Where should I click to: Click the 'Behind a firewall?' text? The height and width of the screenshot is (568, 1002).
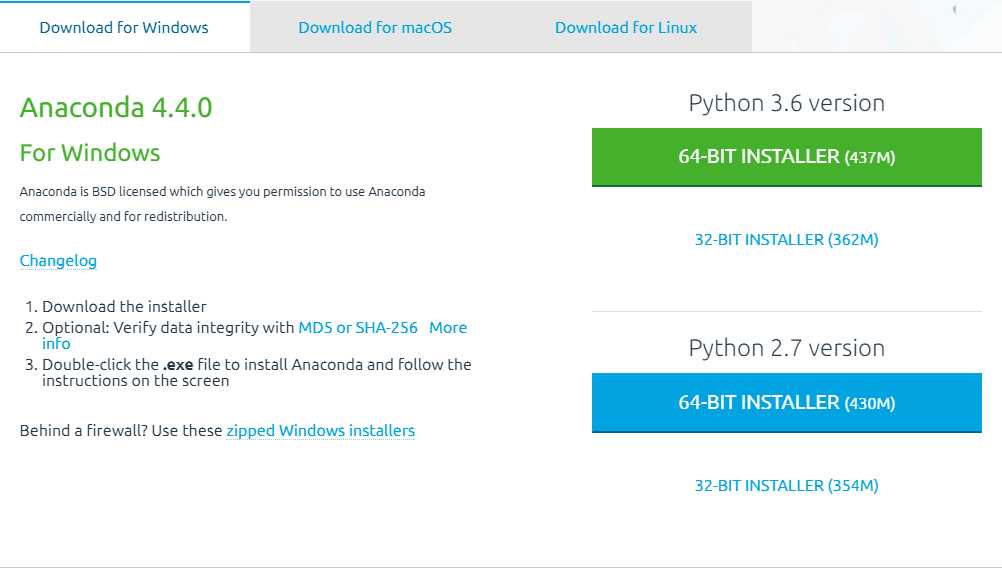pyautogui.click(x=84, y=431)
